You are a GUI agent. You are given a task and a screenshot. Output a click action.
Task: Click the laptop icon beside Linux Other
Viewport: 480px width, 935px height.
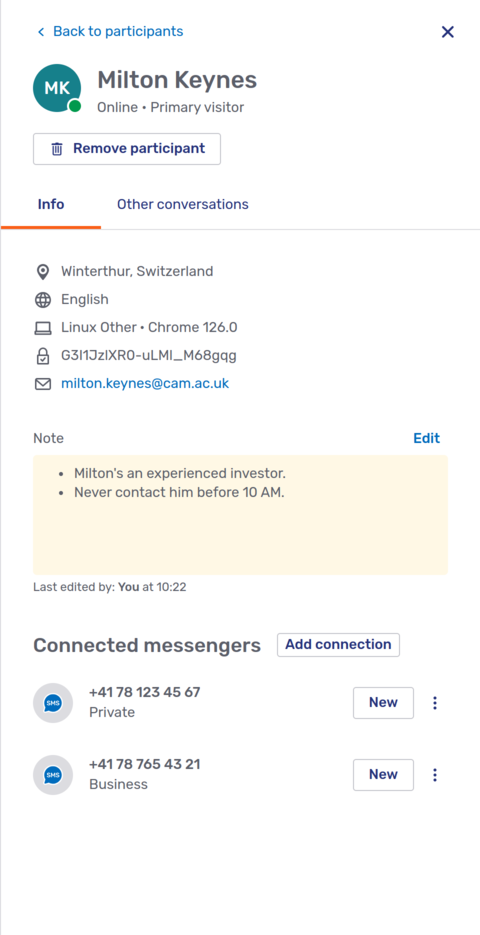pyautogui.click(x=43, y=328)
